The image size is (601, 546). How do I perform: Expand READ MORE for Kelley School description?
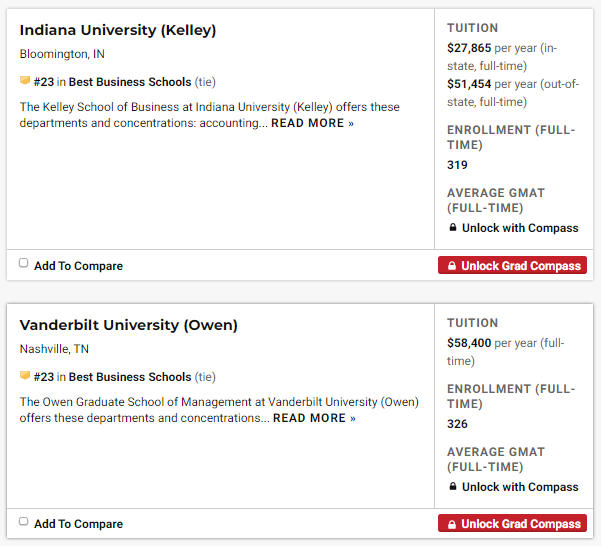[312, 123]
